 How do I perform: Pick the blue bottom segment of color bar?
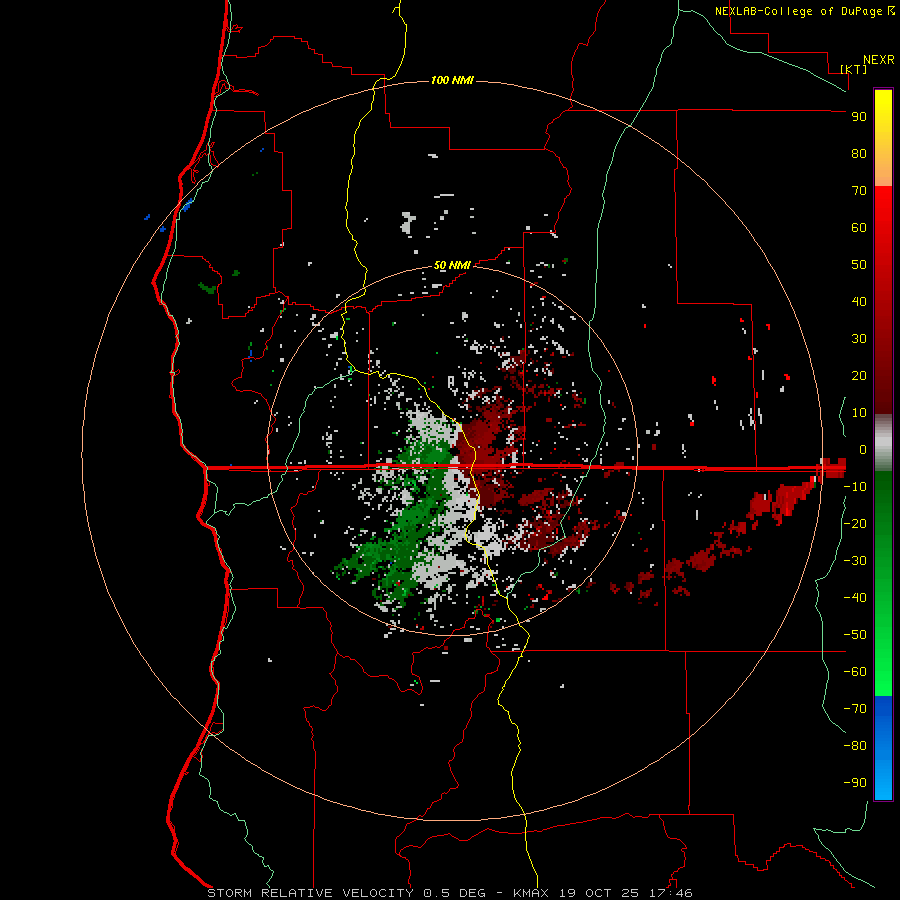[883, 748]
